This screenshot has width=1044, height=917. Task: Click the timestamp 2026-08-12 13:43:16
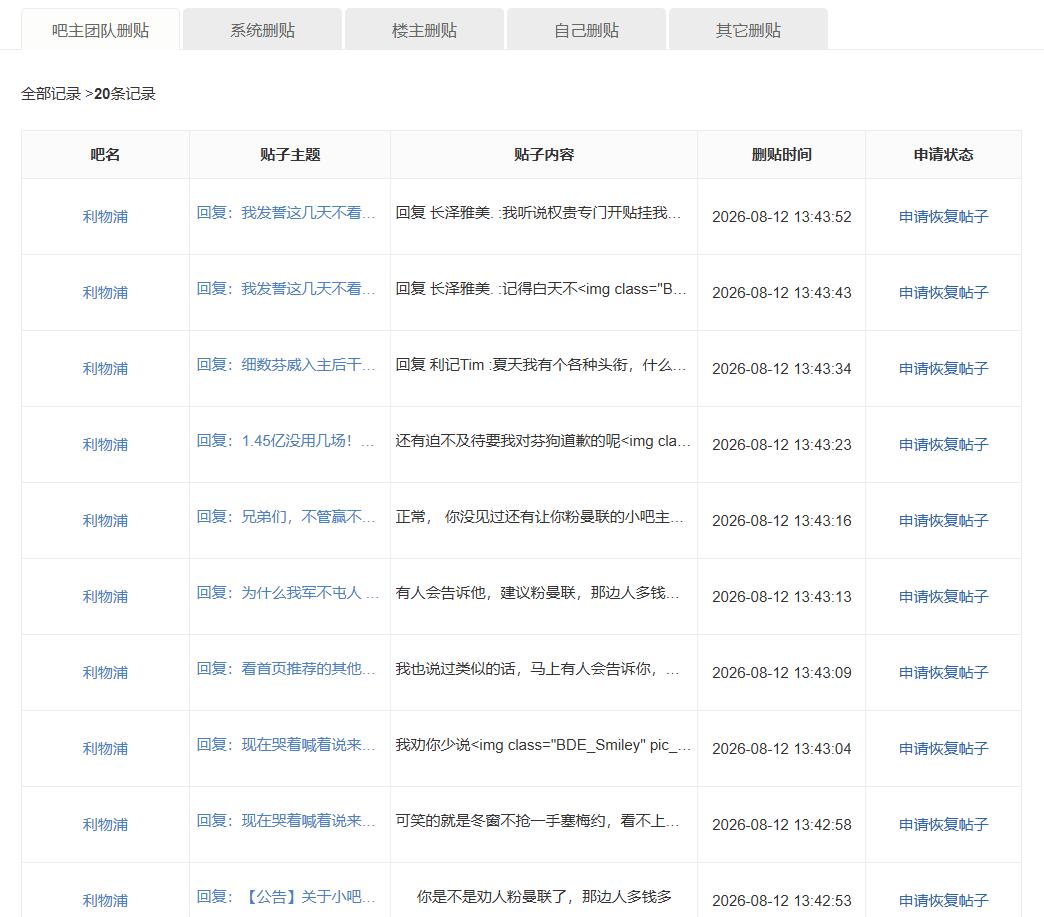(x=782, y=520)
